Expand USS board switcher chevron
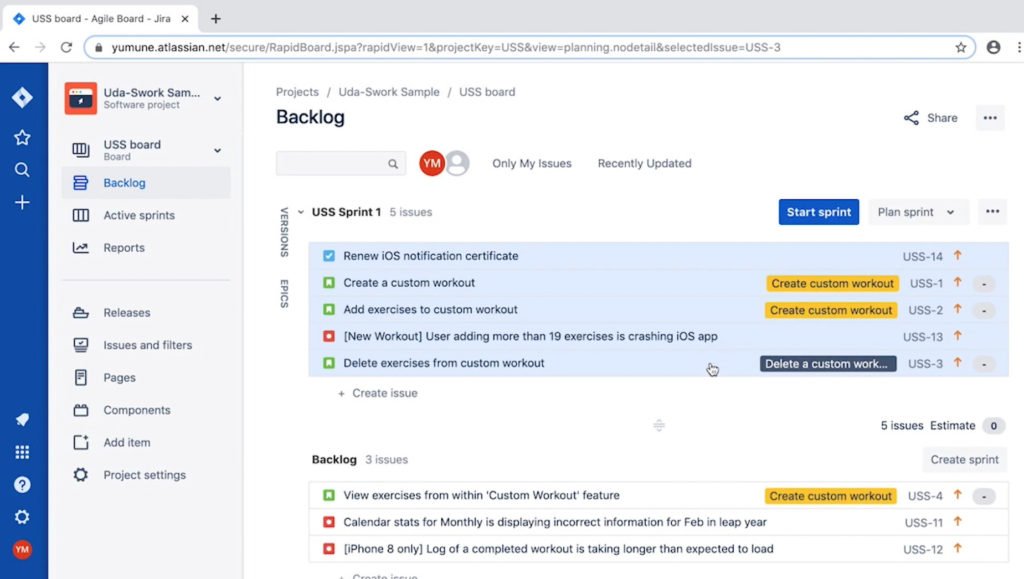This screenshot has width=1024, height=579. coord(217,150)
